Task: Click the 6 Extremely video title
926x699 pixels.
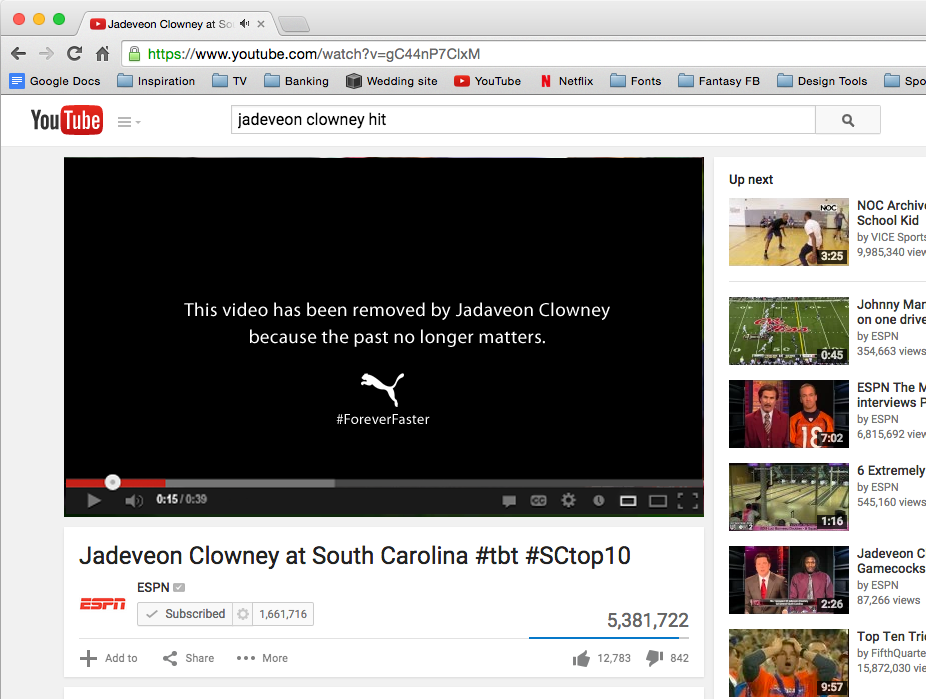Action: [x=891, y=471]
